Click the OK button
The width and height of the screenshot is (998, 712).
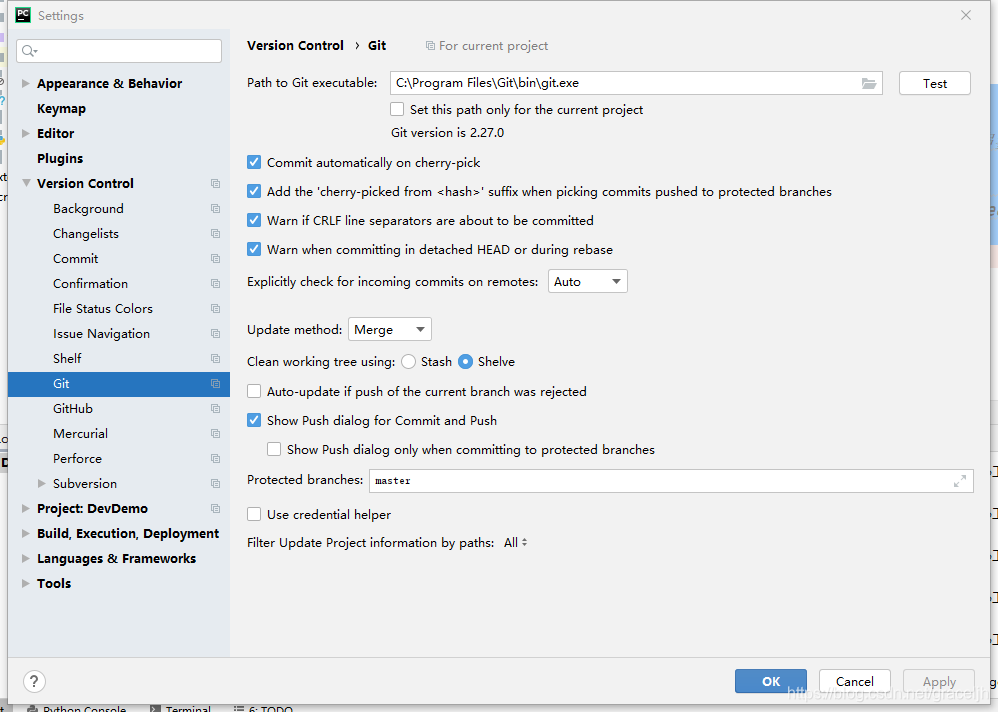pos(771,681)
